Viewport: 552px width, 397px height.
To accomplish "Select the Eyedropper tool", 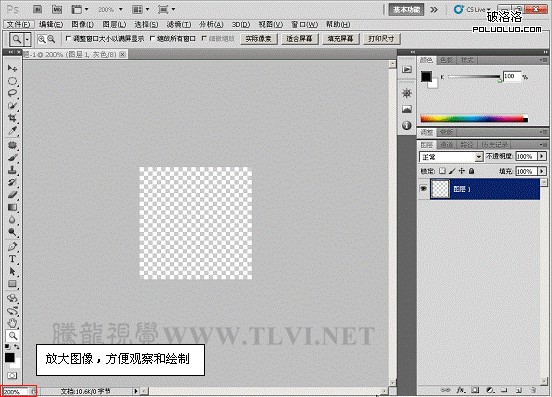I will 12,131.
